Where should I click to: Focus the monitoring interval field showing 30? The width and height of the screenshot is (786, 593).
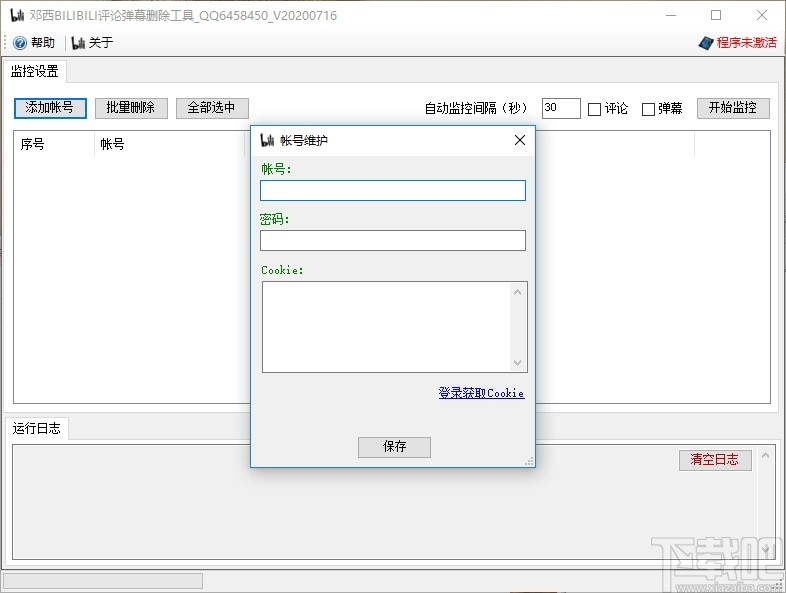point(561,108)
